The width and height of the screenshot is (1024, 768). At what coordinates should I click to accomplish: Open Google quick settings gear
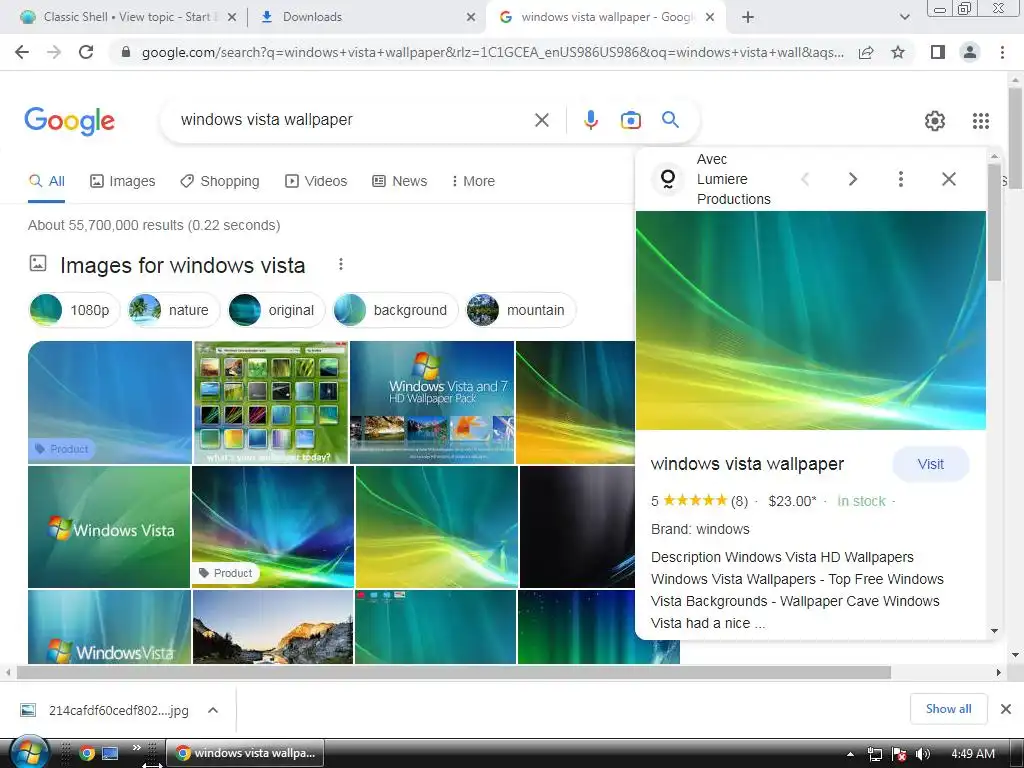pos(935,121)
